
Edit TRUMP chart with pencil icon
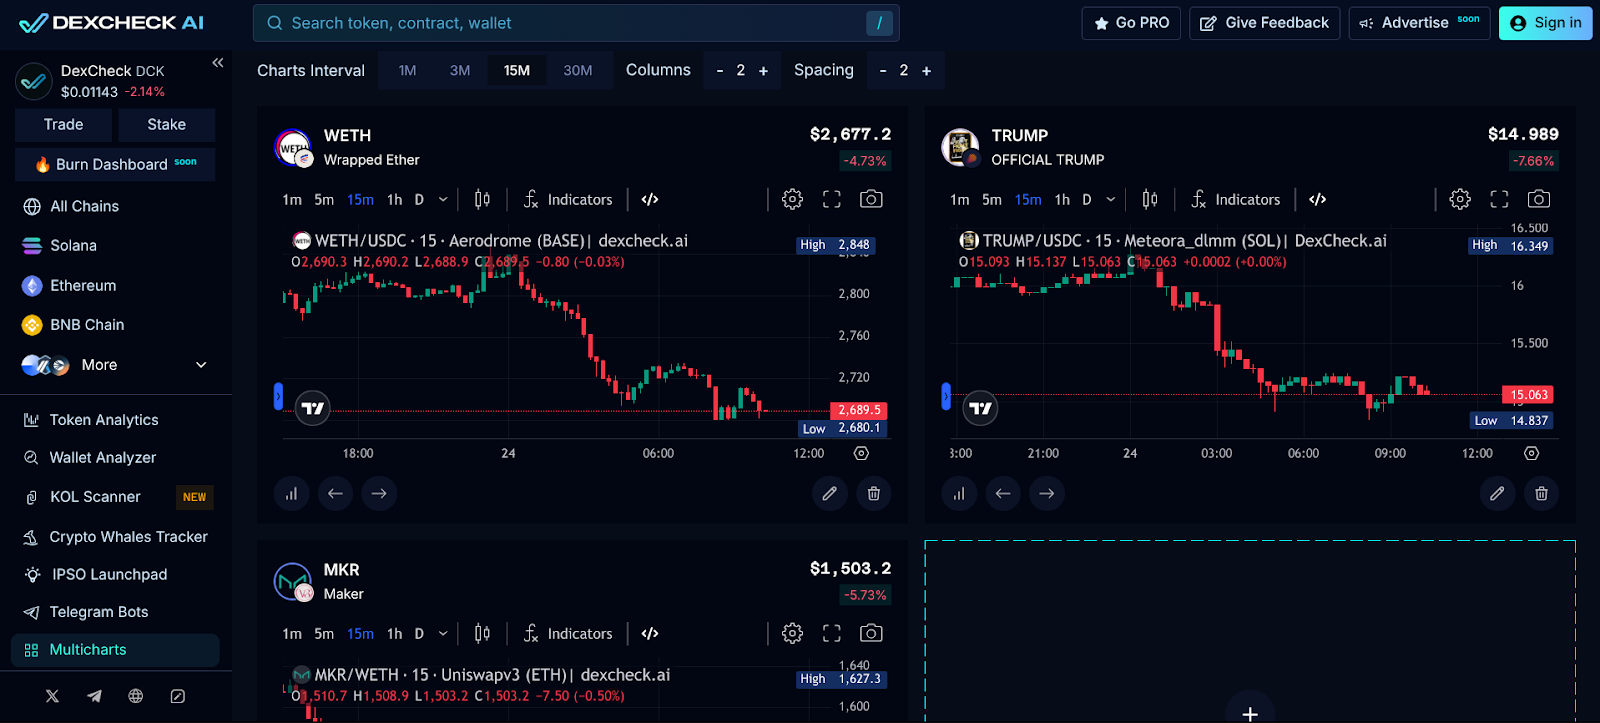[1497, 493]
